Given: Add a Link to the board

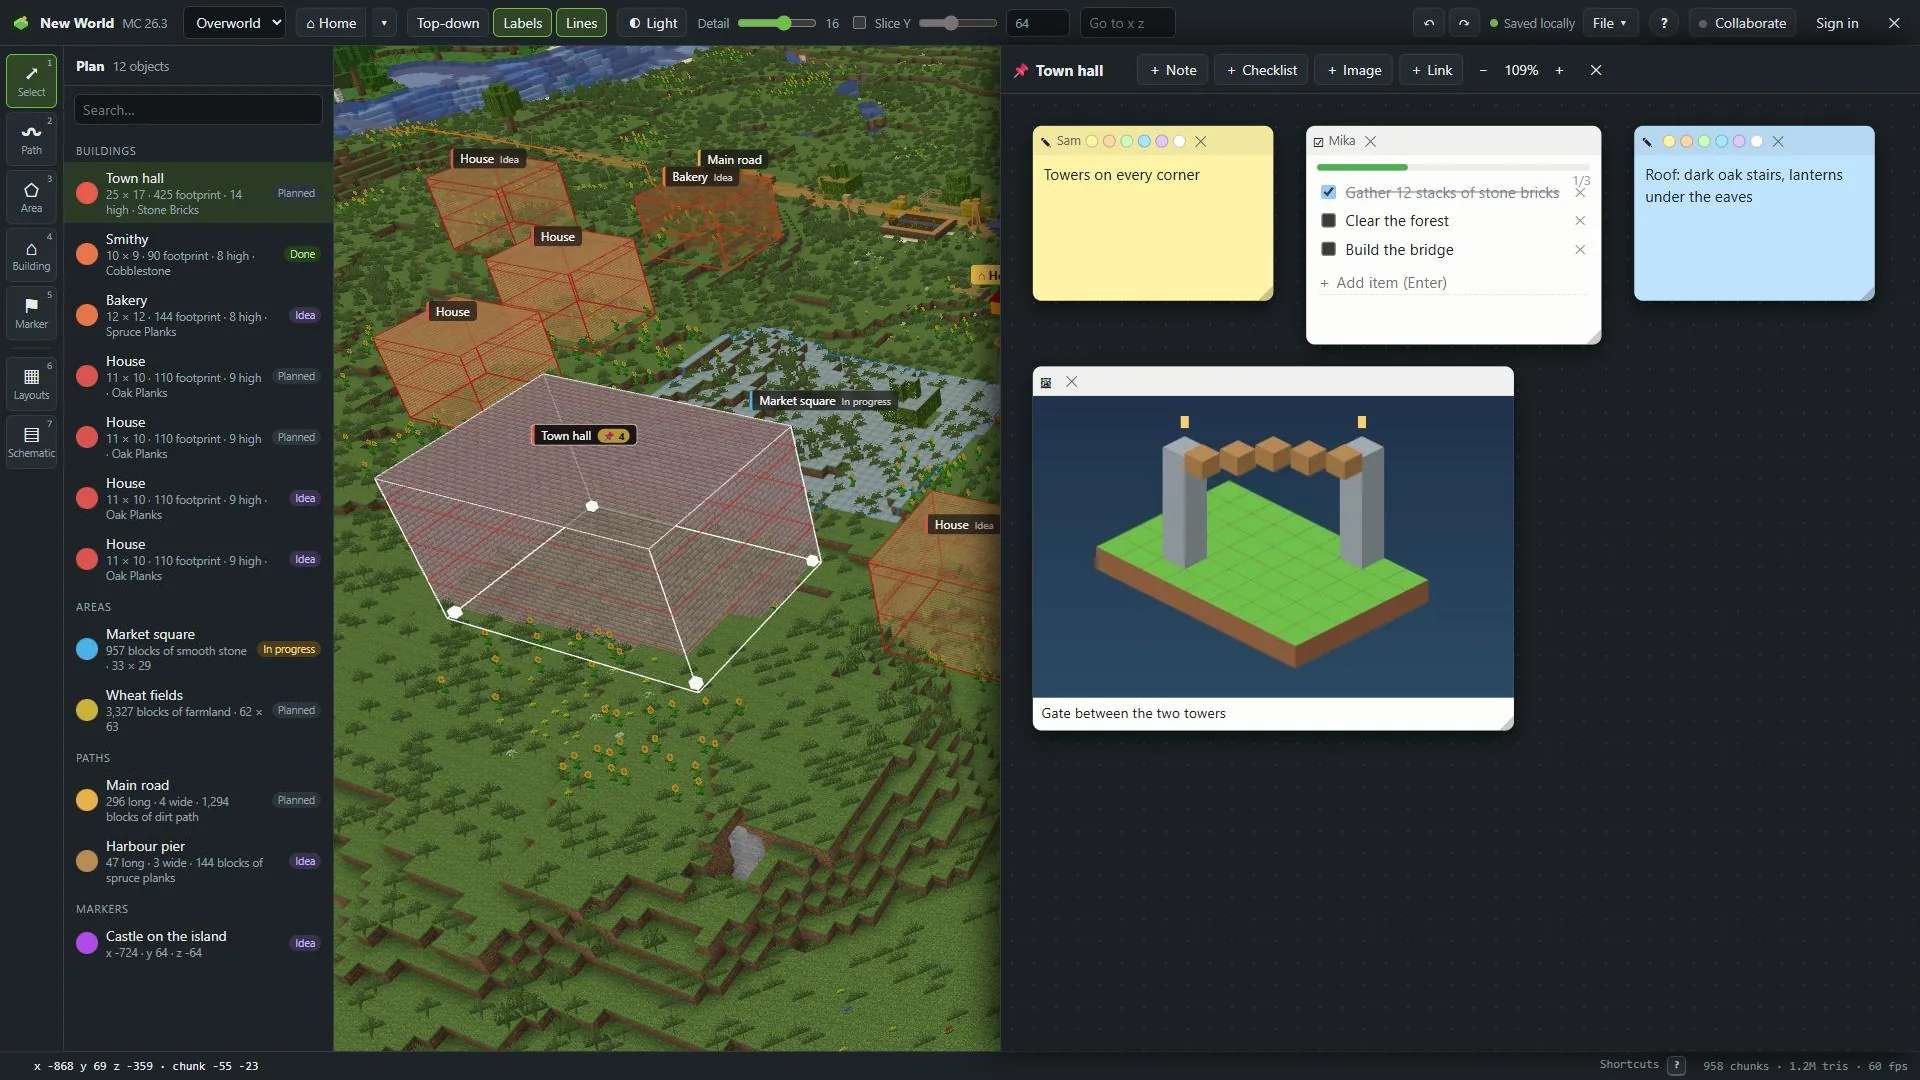Looking at the screenshot, I should 1431,70.
